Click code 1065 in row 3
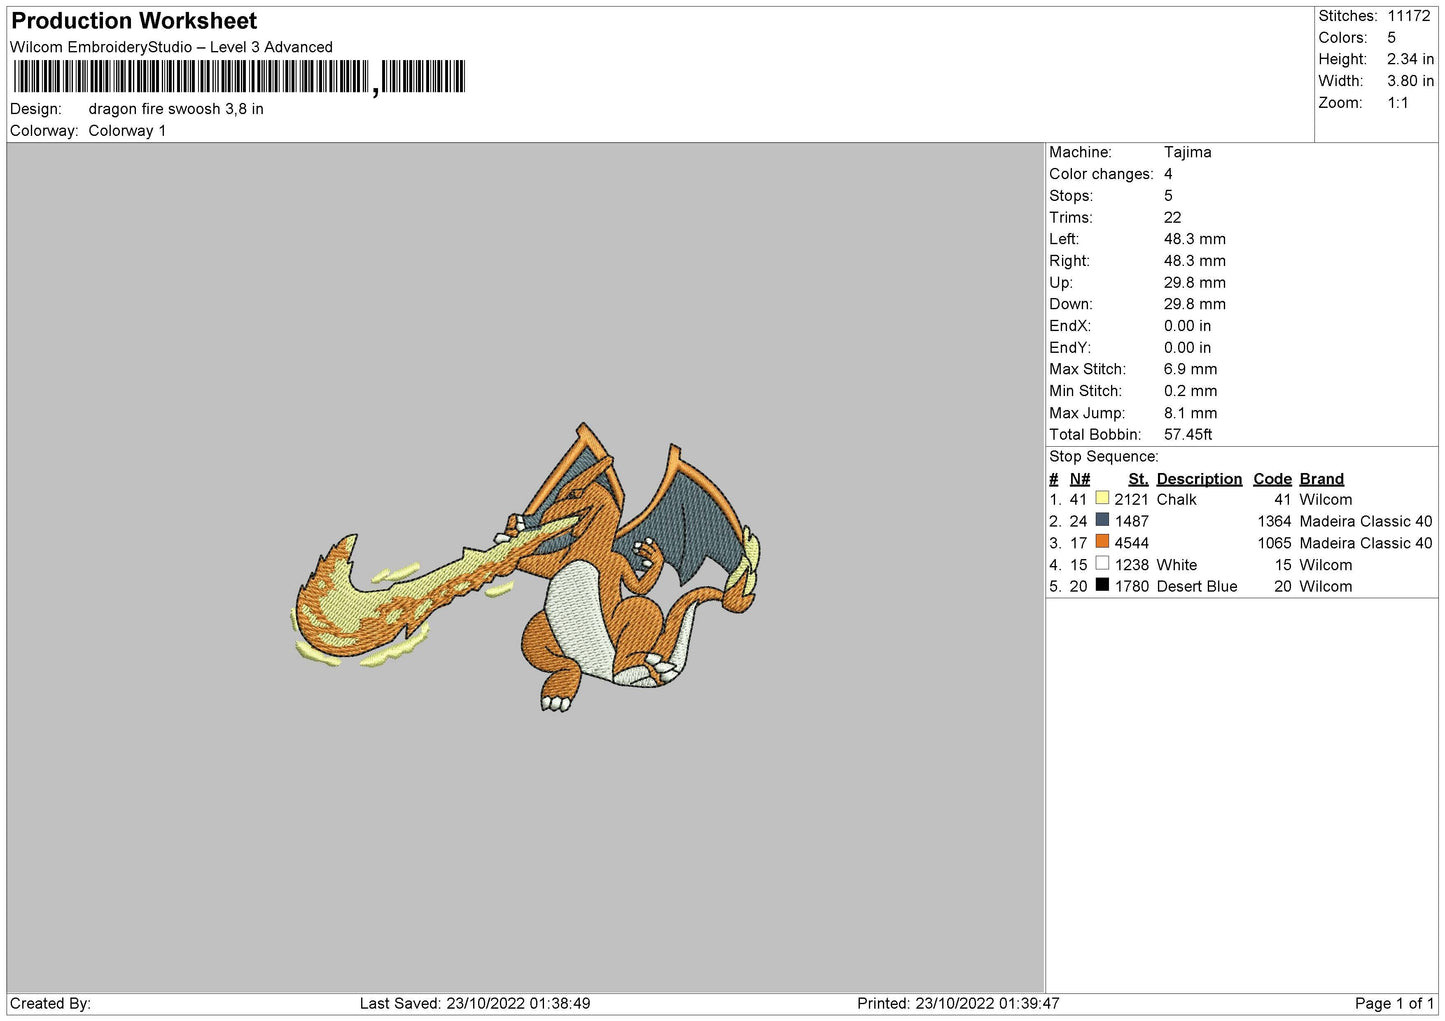Image resolution: width=1445 pixels, height=1021 pixels. pyautogui.click(x=1274, y=544)
